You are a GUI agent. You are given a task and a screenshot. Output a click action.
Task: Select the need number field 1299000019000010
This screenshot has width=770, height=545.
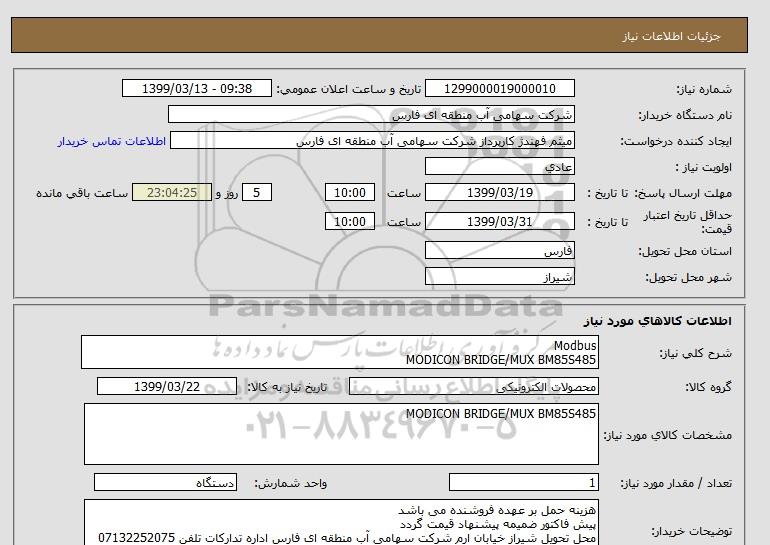pos(499,88)
